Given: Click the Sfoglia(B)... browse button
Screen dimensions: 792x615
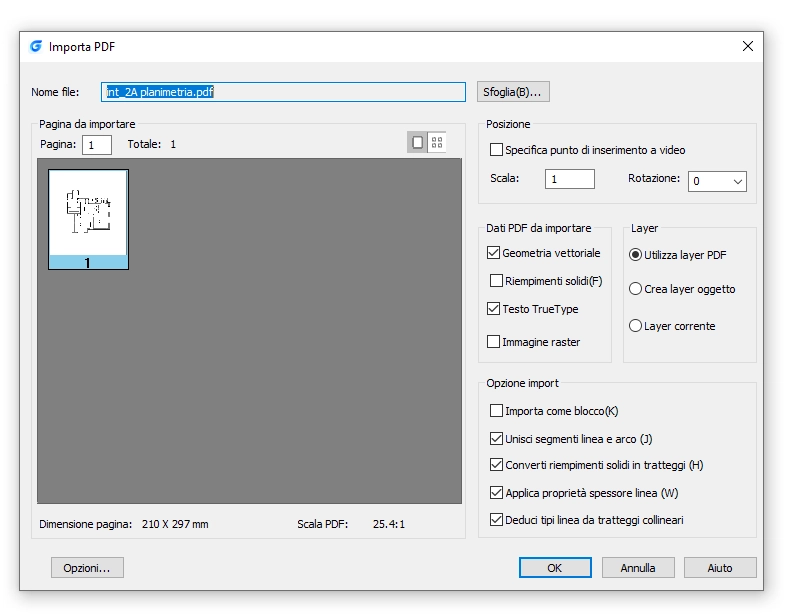Looking at the screenshot, I should 513,92.
